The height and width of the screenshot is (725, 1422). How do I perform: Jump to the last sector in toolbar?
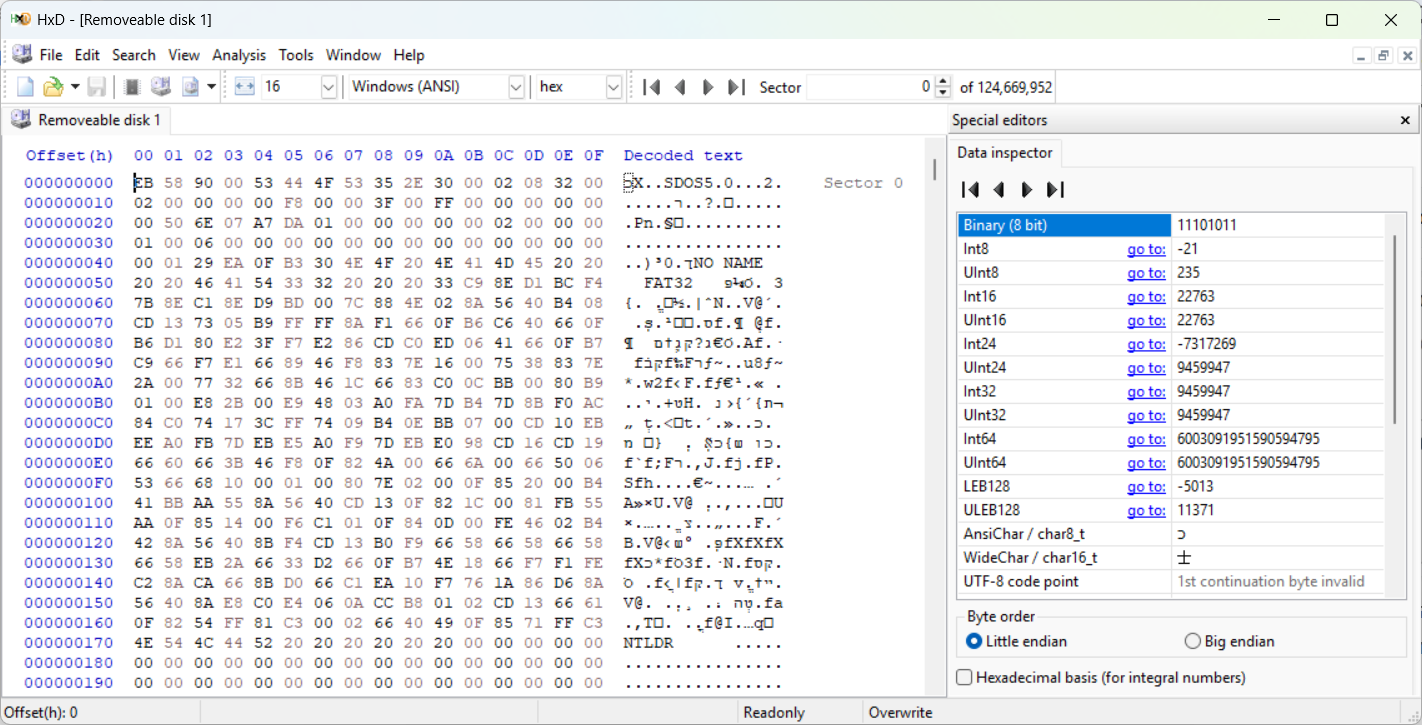coord(736,87)
